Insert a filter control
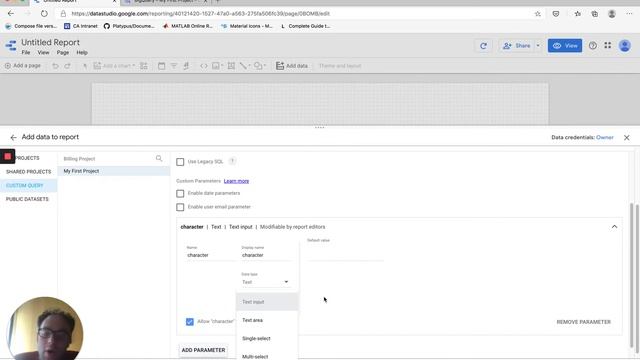 tap(174, 66)
